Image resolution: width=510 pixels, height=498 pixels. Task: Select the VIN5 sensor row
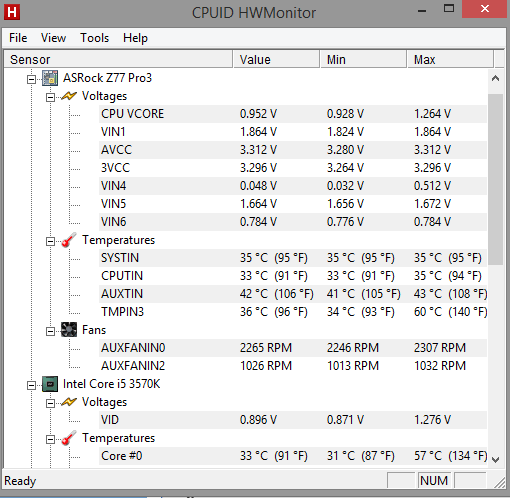click(x=293, y=204)
